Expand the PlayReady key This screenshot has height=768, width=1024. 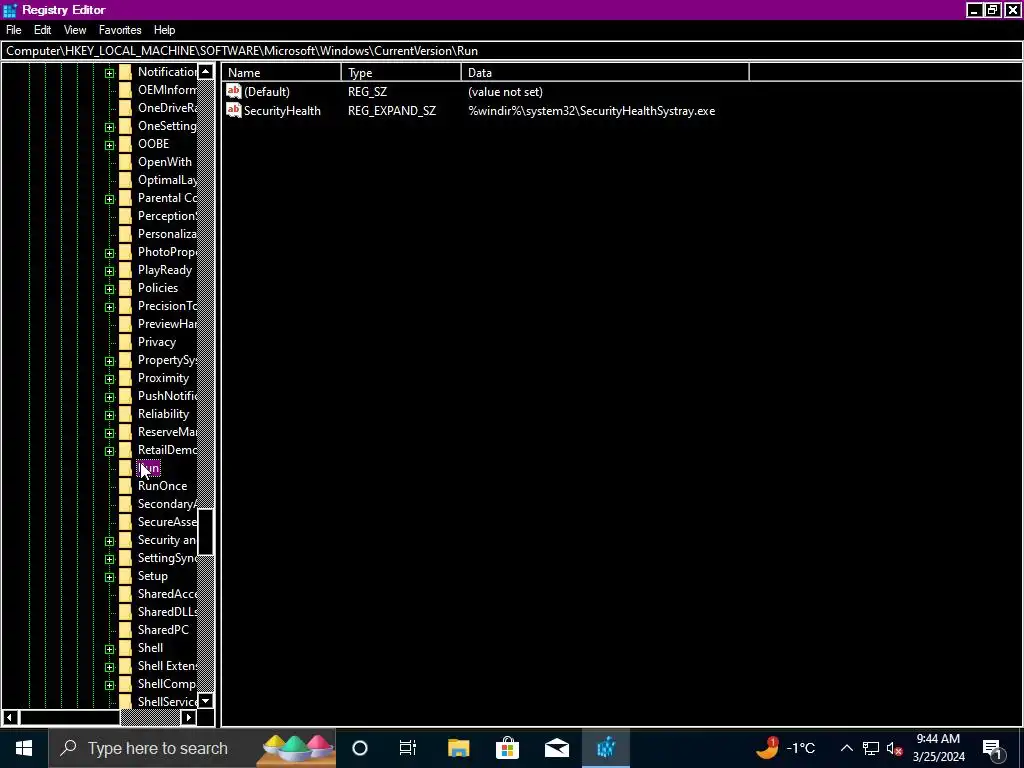click(110, 270)
